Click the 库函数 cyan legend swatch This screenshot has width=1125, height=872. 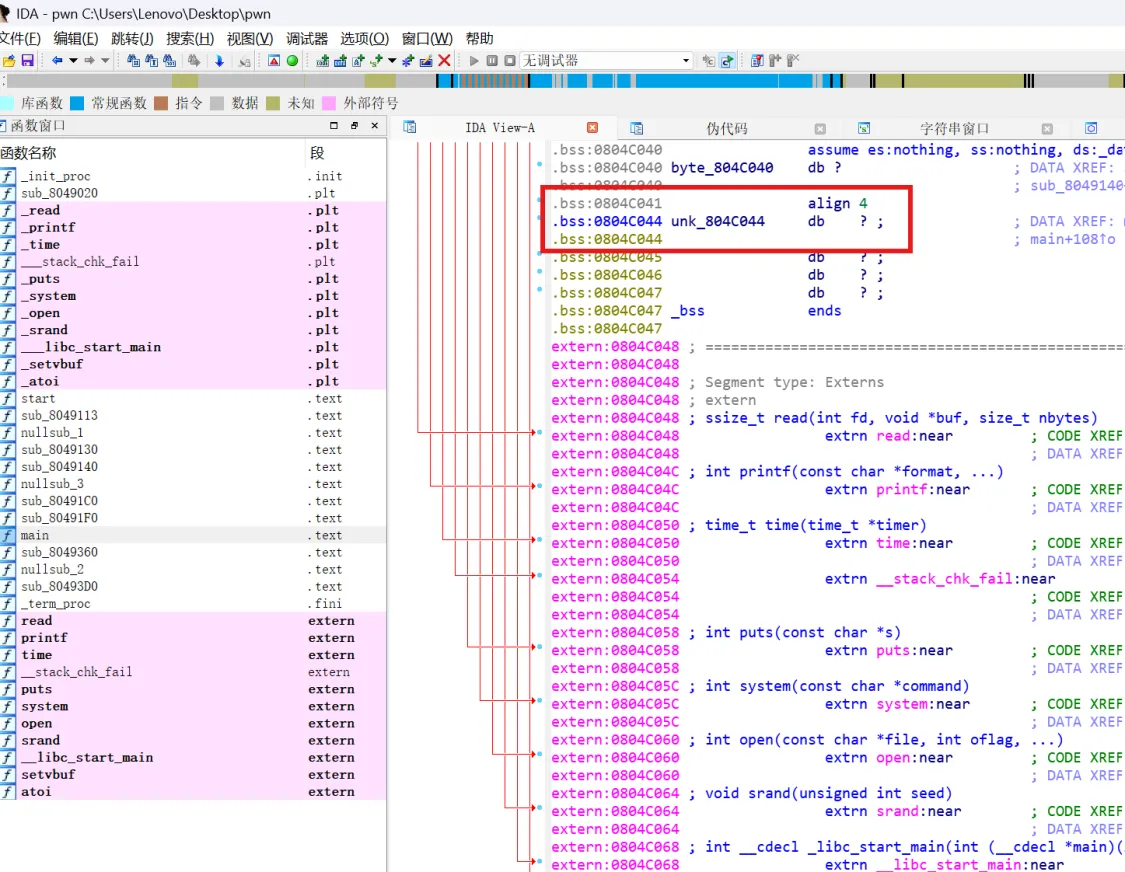tap(6, 103)
